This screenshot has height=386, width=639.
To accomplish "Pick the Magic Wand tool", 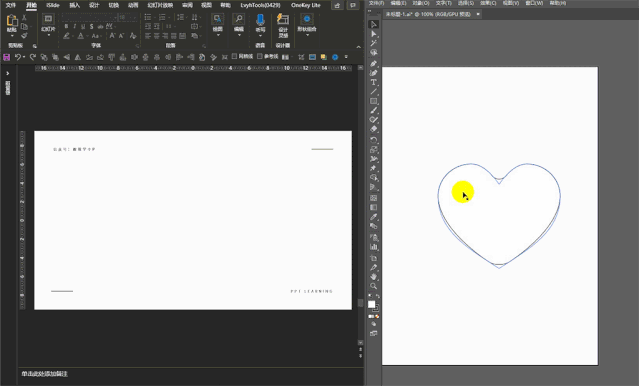I will click(x=373, y=43).
